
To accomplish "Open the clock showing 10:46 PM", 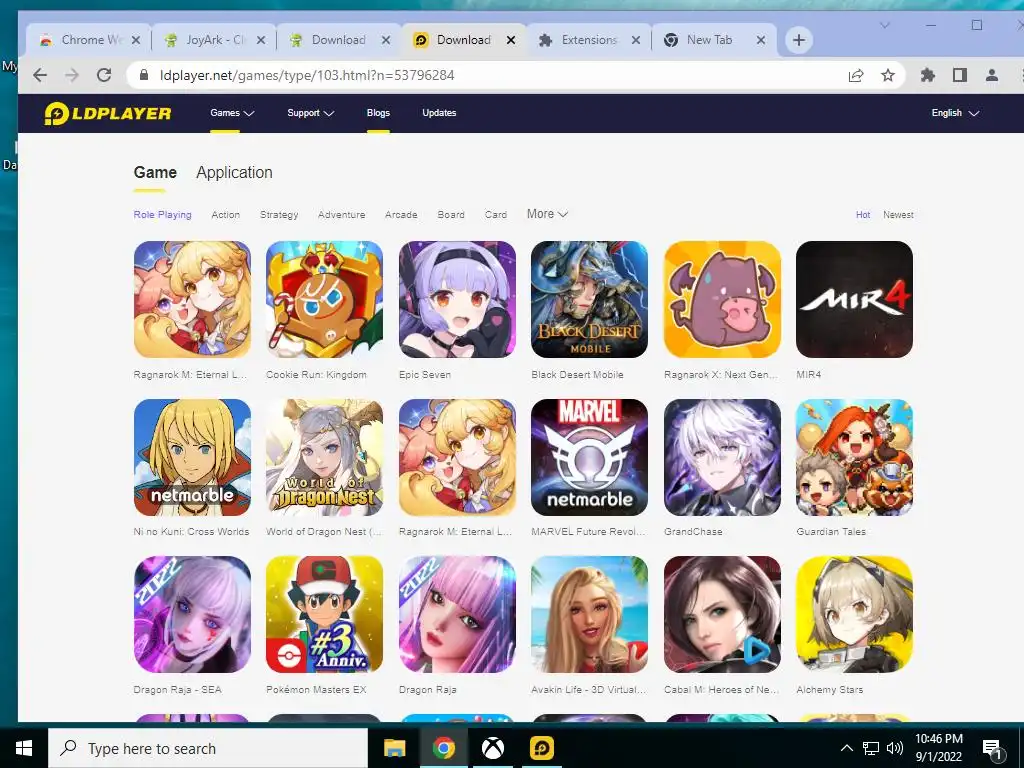I will [938, 748].
